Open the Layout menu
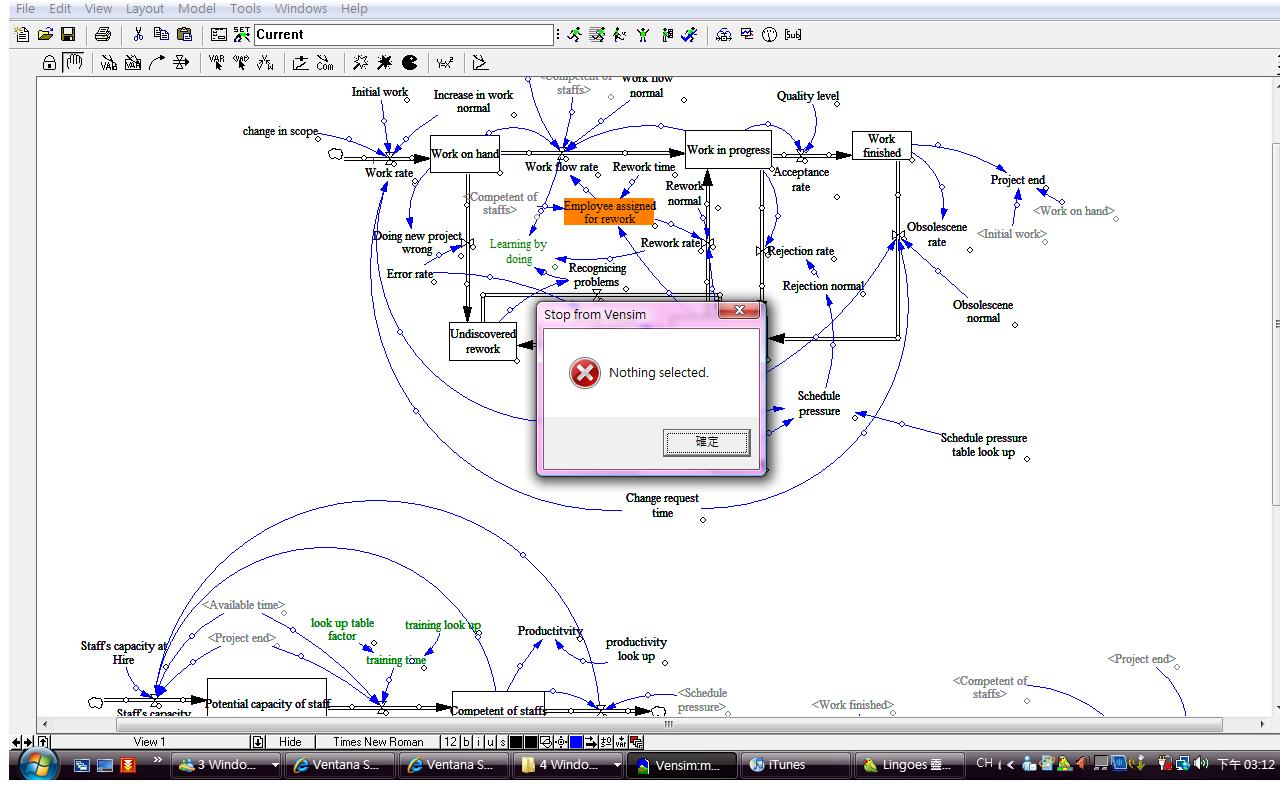Screen dimensions: 1280x800 pos(145,8)
